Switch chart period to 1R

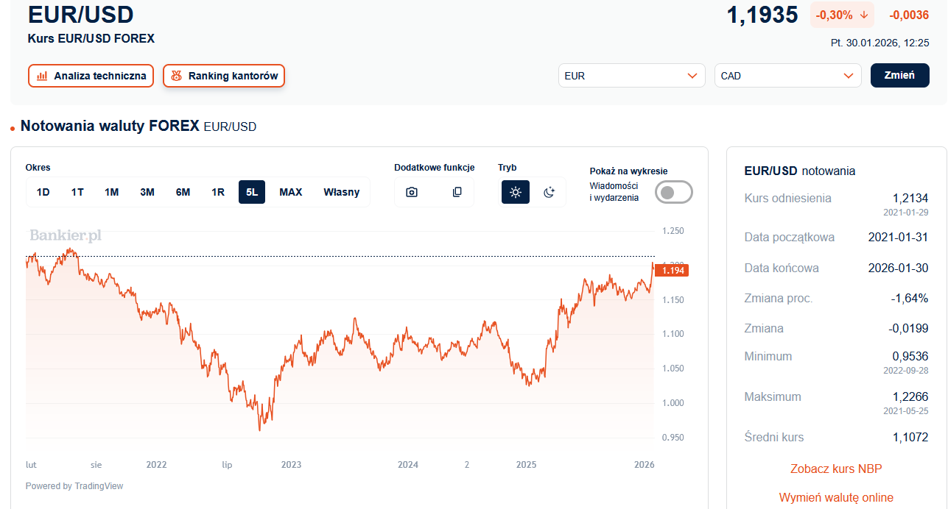pos(218,192)
